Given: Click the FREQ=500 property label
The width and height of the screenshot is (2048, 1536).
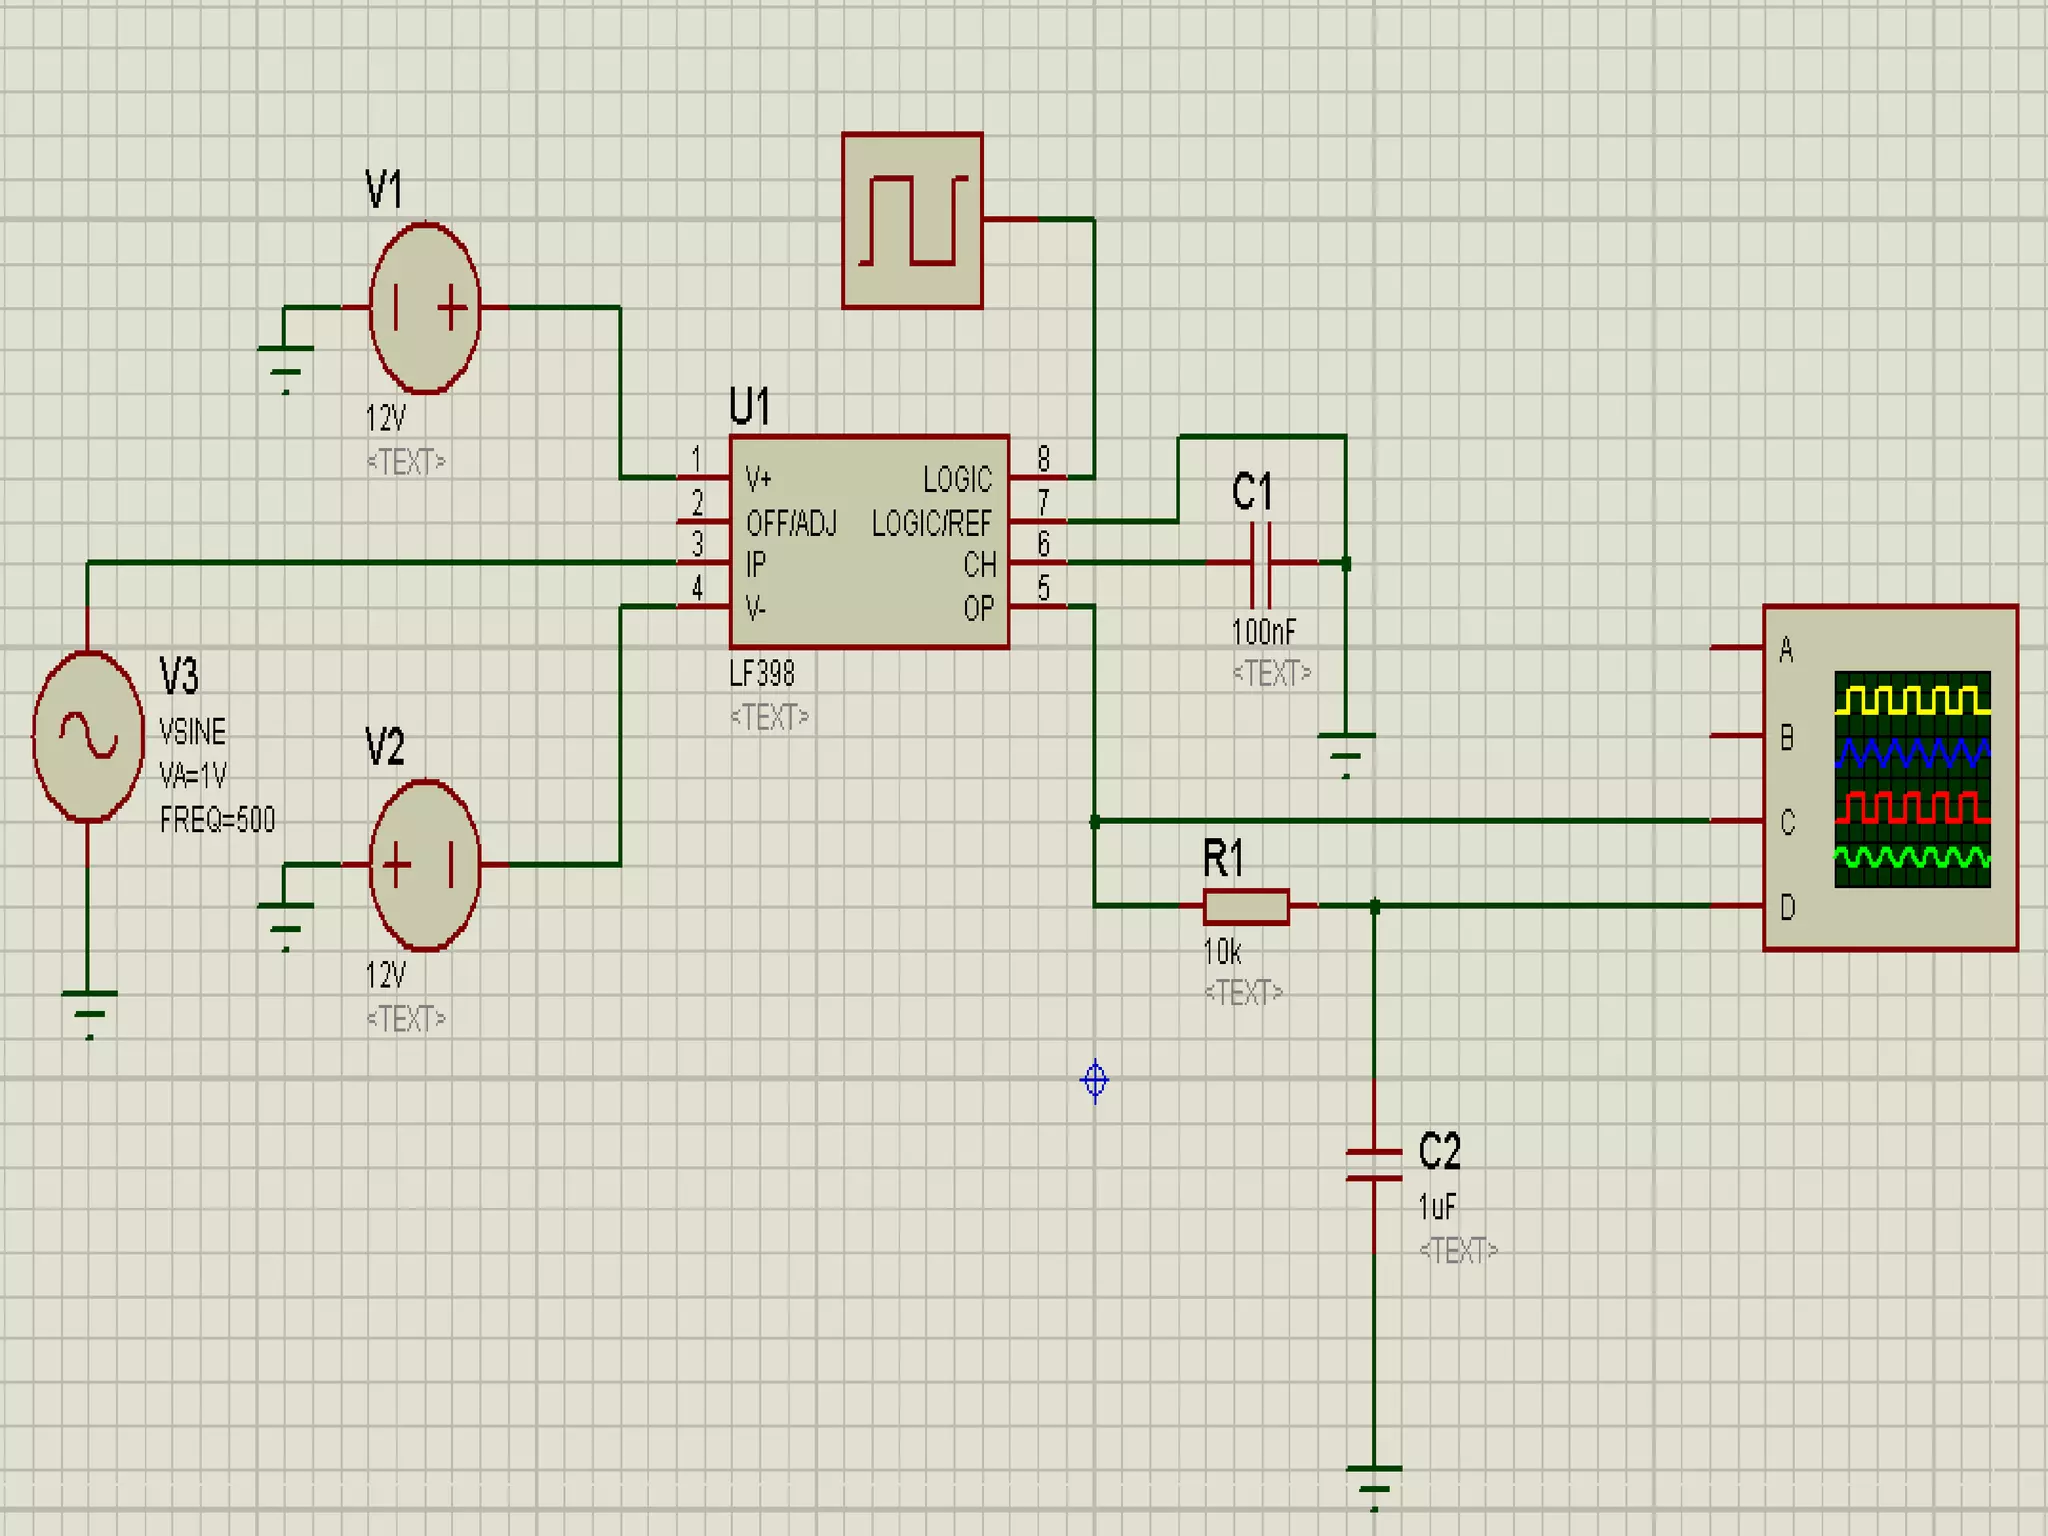Looking at the screenshot, I should (x=217, y=820).
